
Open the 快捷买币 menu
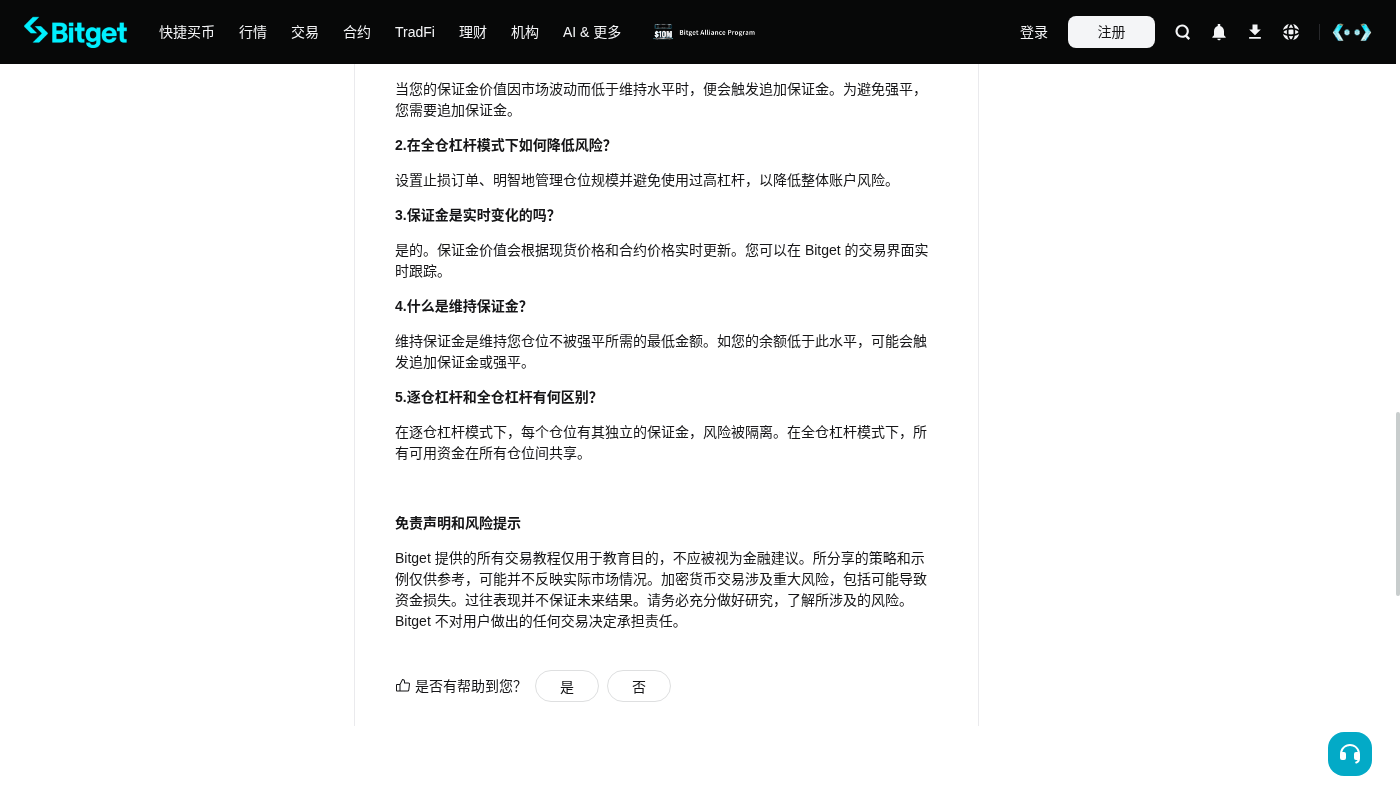[x=187, y=32]
